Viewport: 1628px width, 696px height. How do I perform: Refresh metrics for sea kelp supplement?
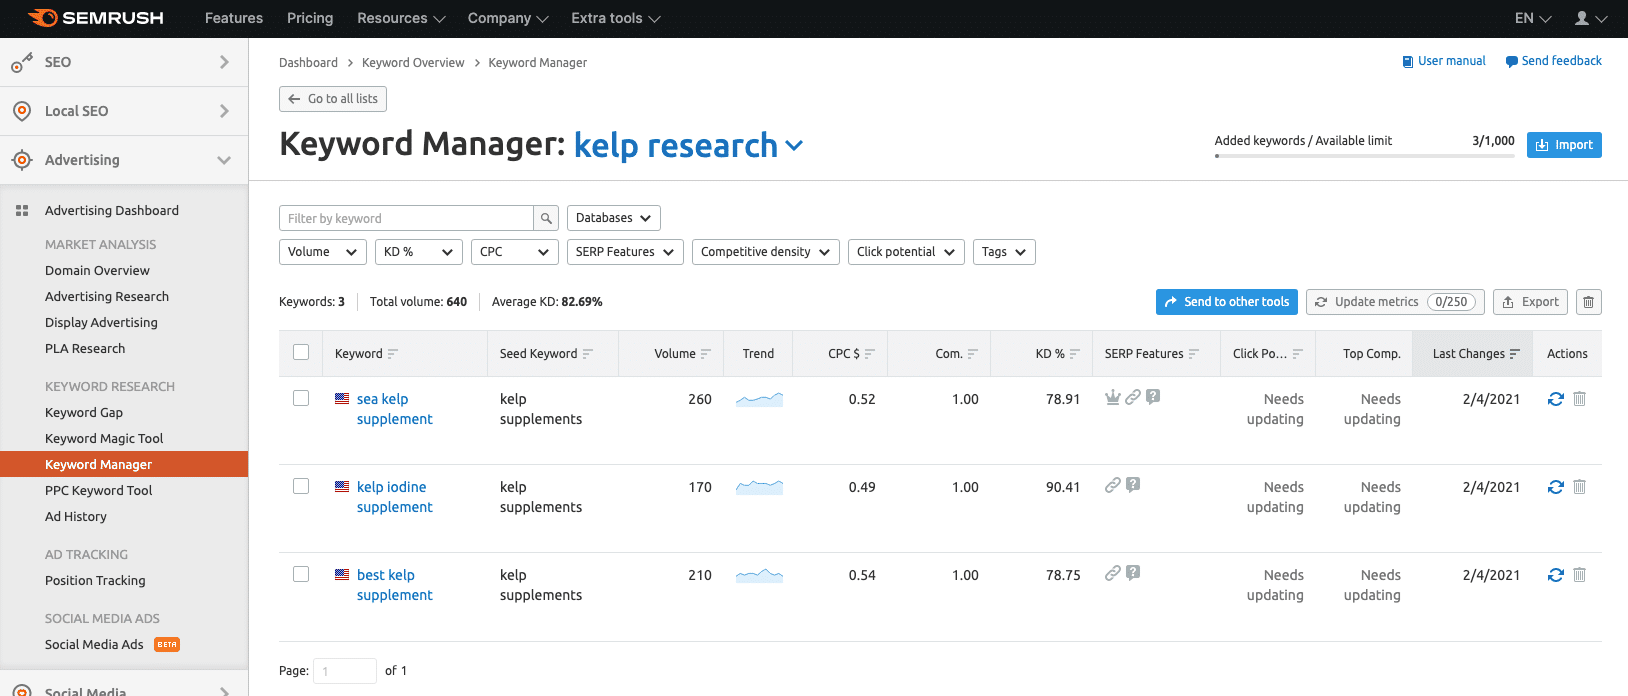[1556, 399]
